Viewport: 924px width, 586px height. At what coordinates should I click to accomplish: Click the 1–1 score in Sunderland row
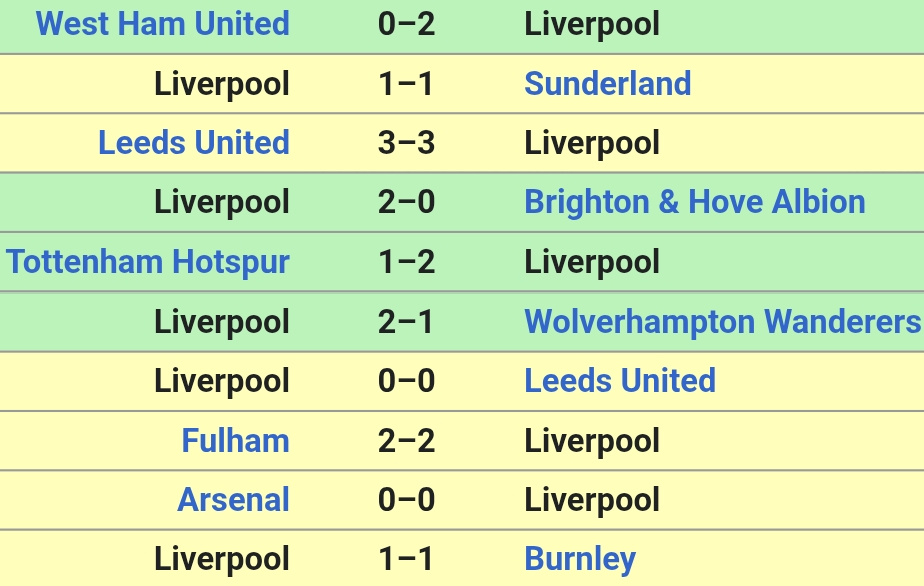pos(407,83)
